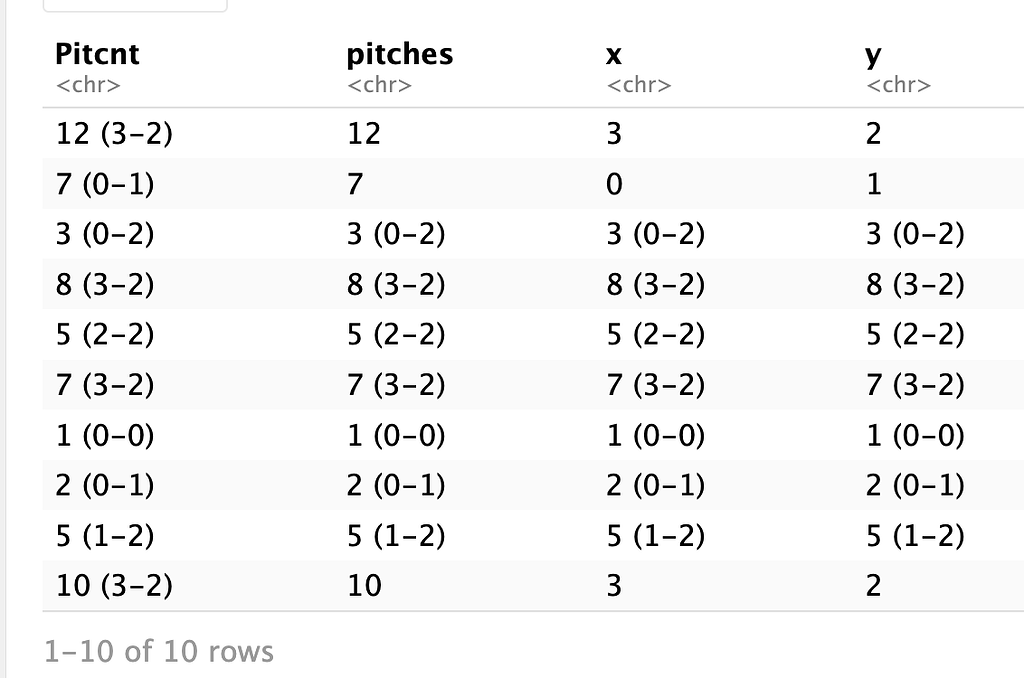Select Pitcnt cell reading 3 (0-2)
The height and width of the screenshot is (678, 1024).
[105, 234]
